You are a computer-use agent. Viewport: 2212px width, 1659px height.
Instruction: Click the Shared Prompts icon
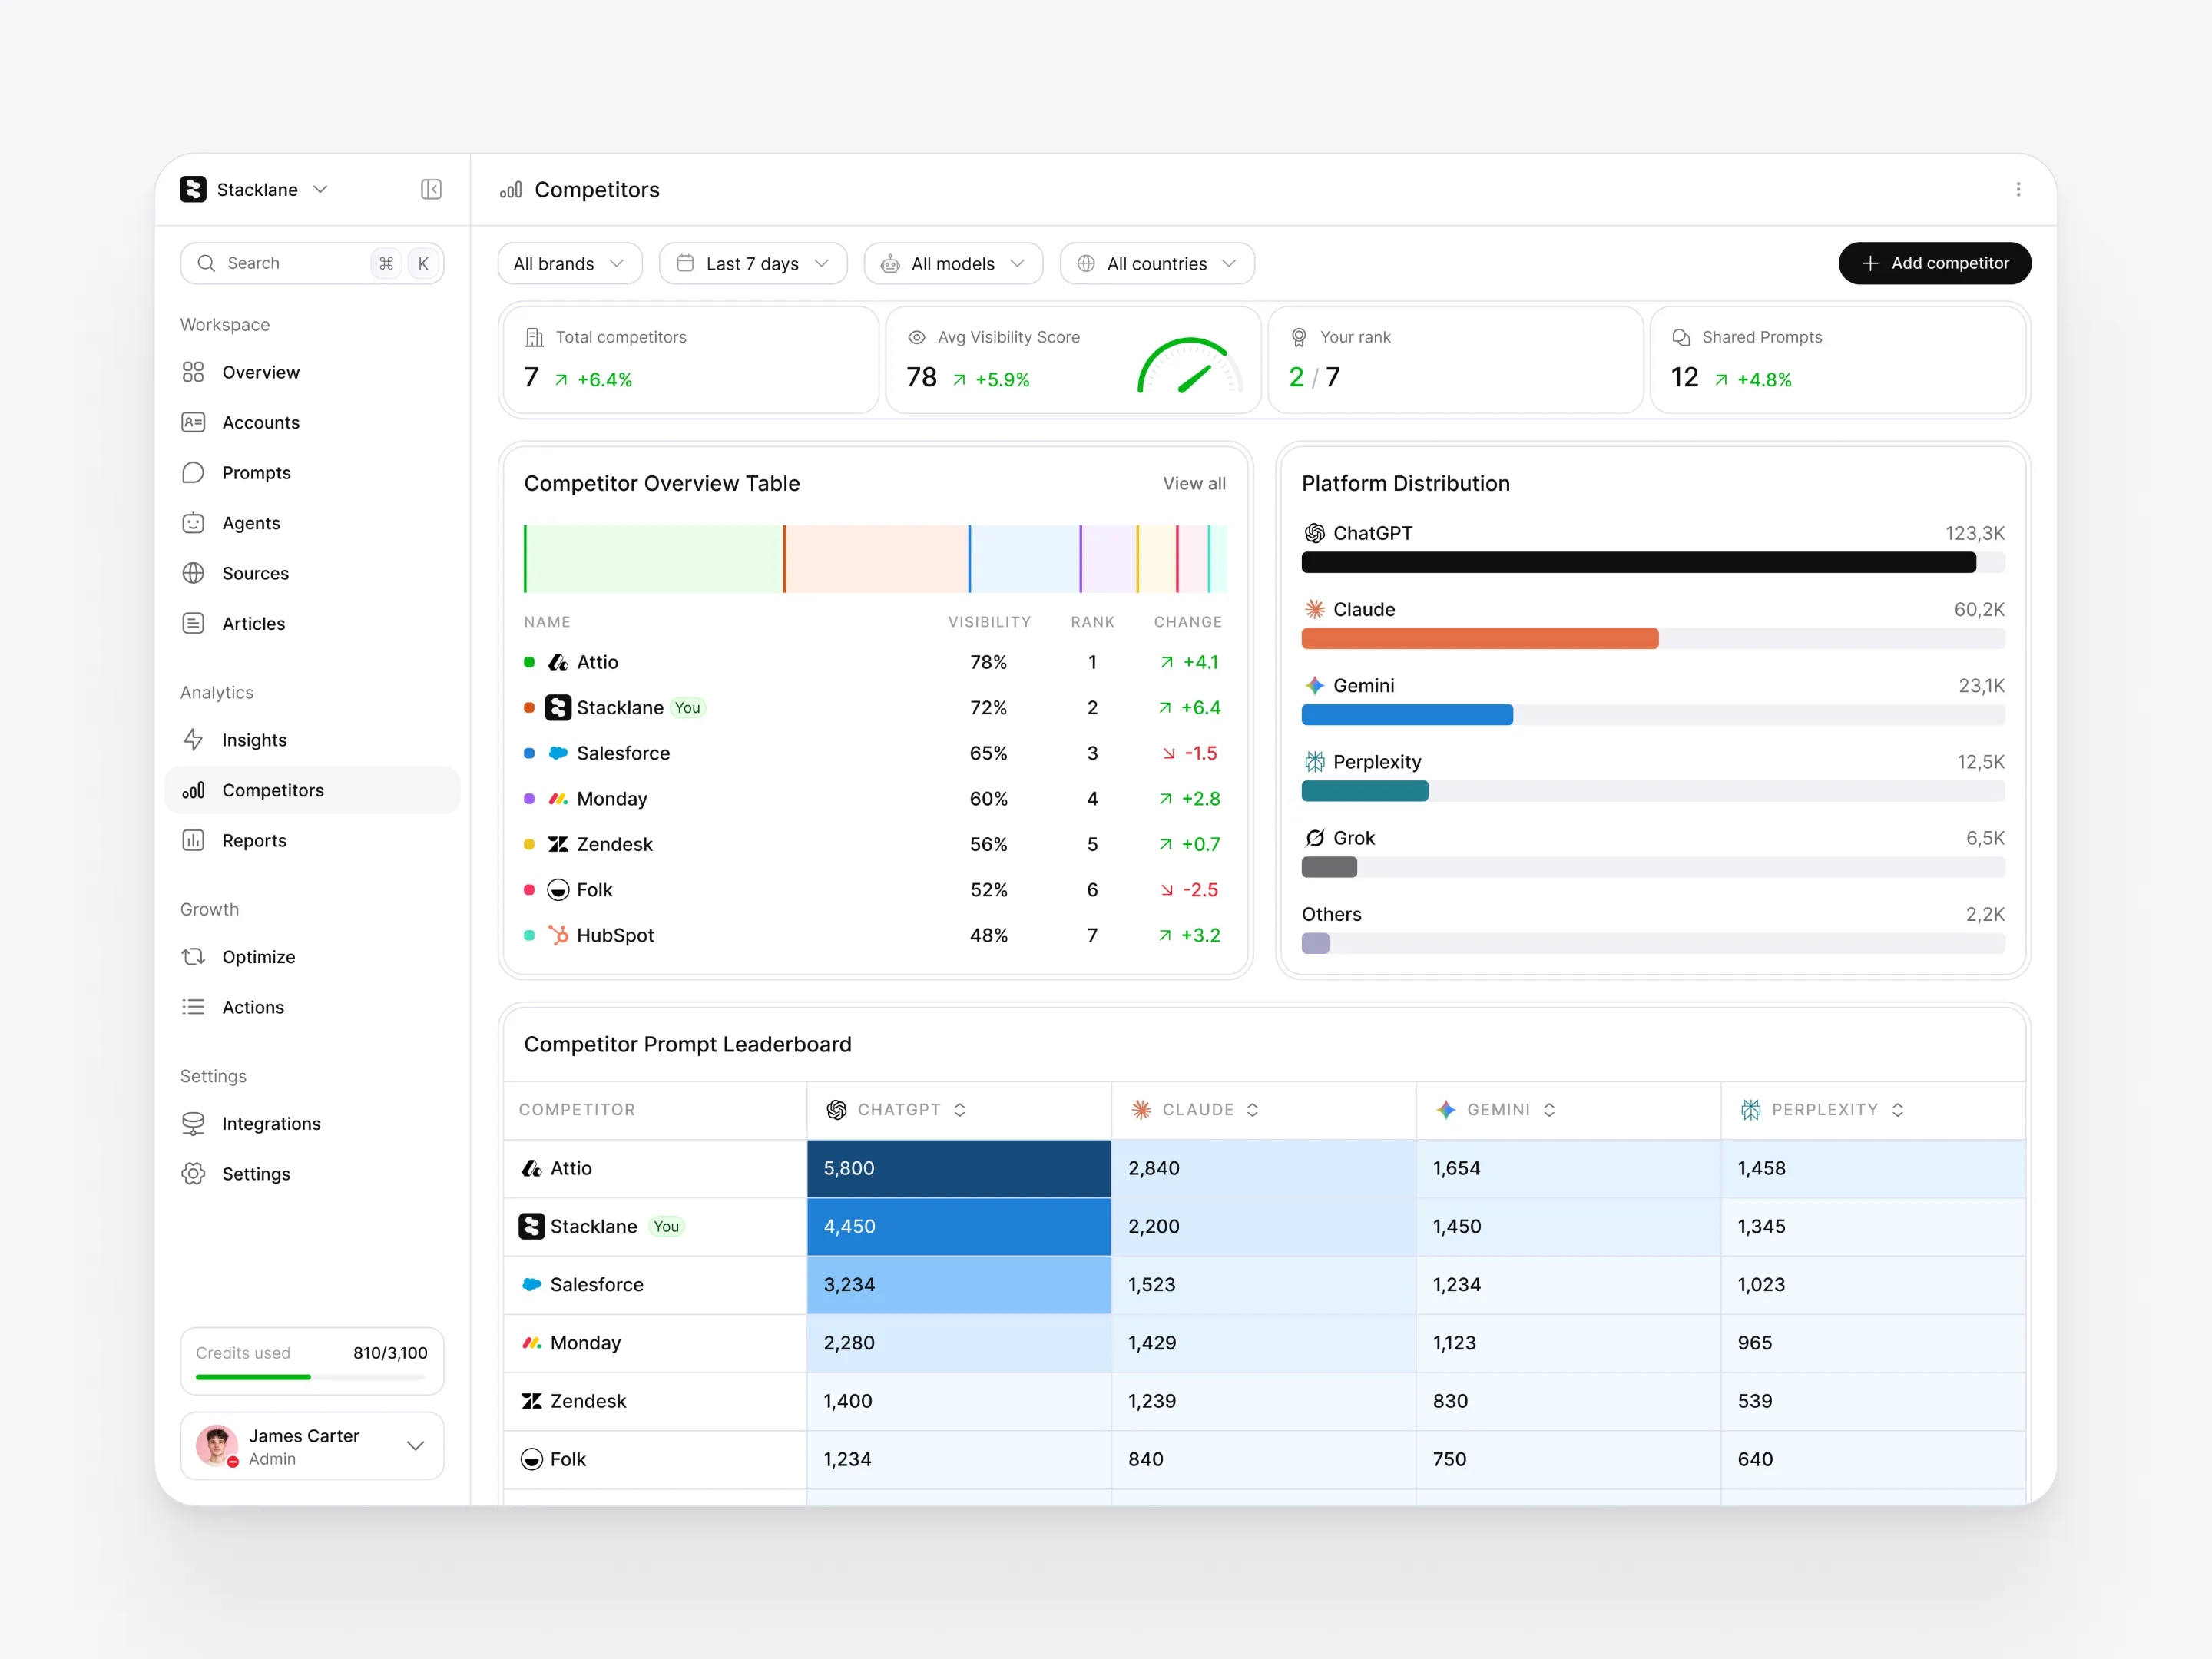coord(1680,337)
